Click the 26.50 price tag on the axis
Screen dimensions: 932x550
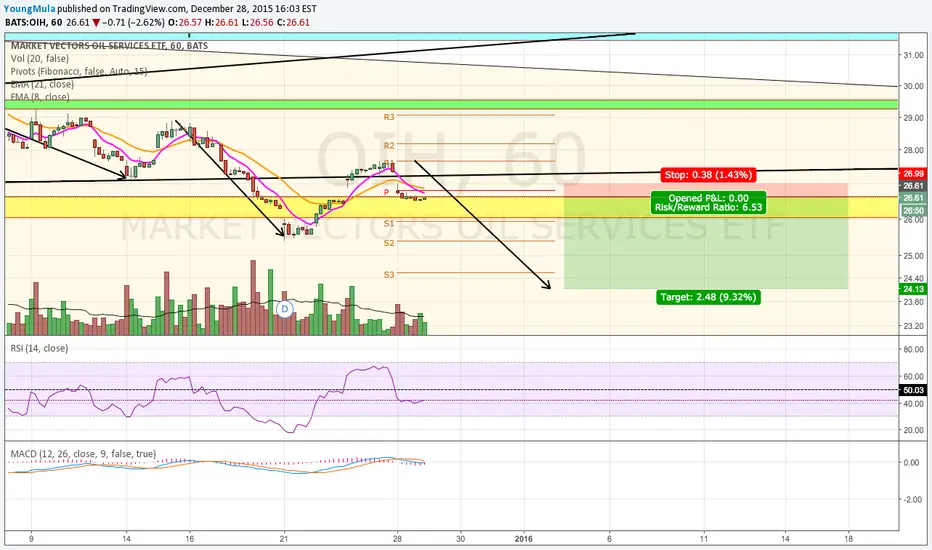pyautogui.click(x=914, y=210)
